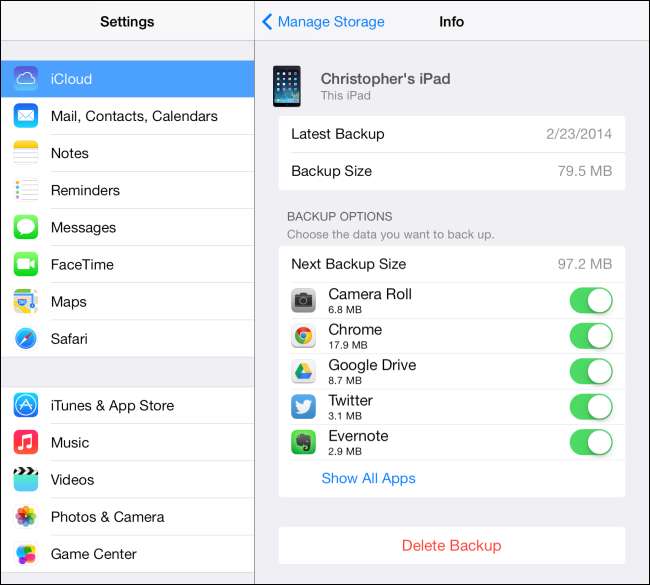
Task: Tap the Camera Roll label
Action: click(x=370, y=294)
